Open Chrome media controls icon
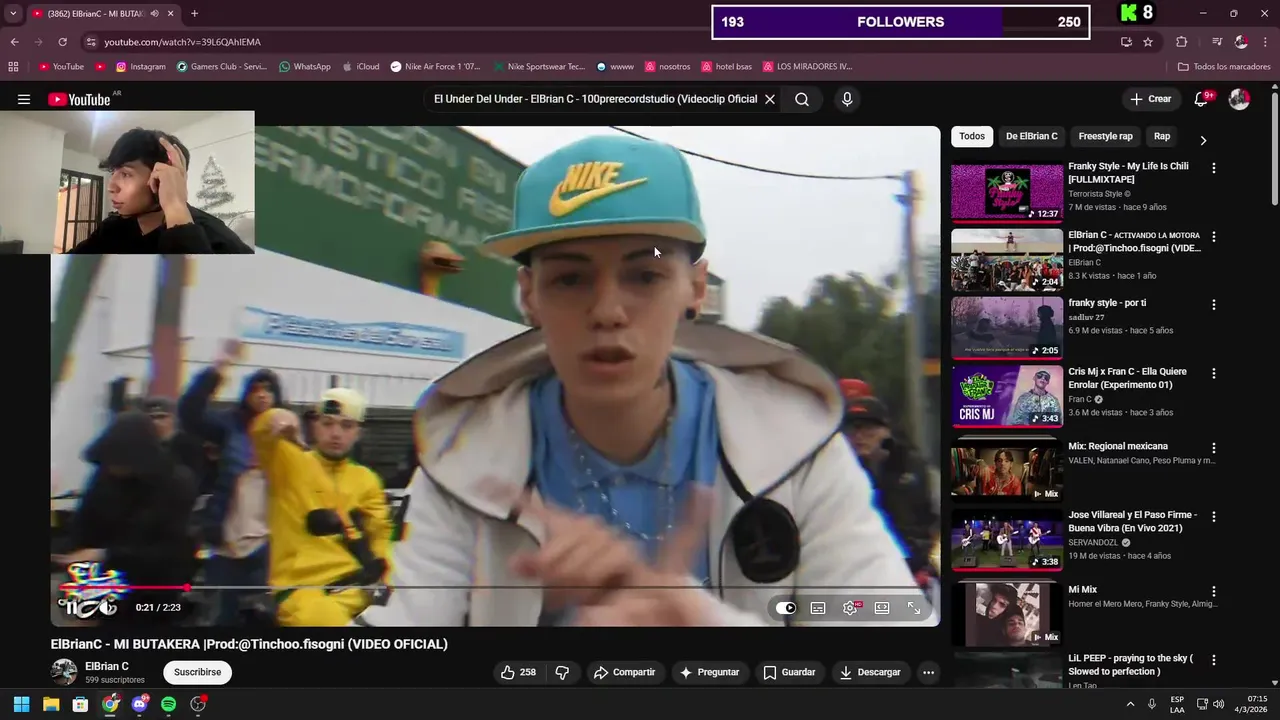This screenshot has width=1280, height=720. click(x=1217, y=42)
